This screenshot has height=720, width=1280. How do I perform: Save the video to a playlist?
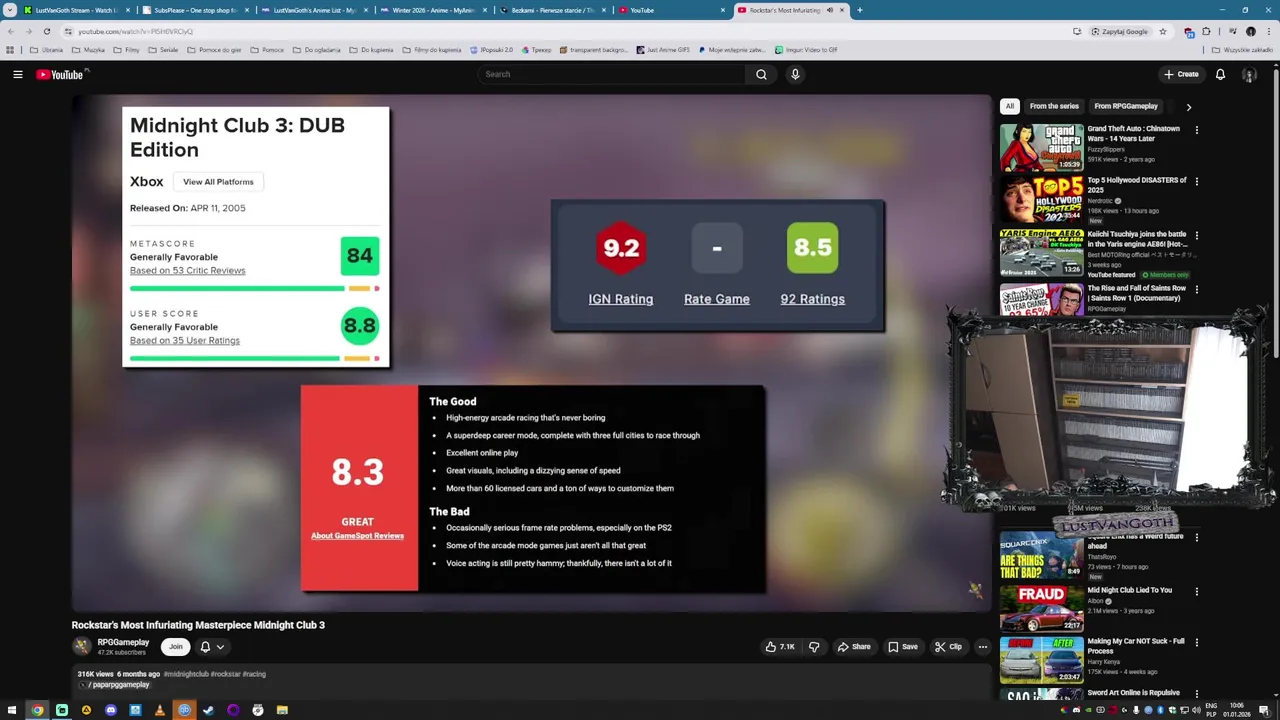click(x=903, y=647)
